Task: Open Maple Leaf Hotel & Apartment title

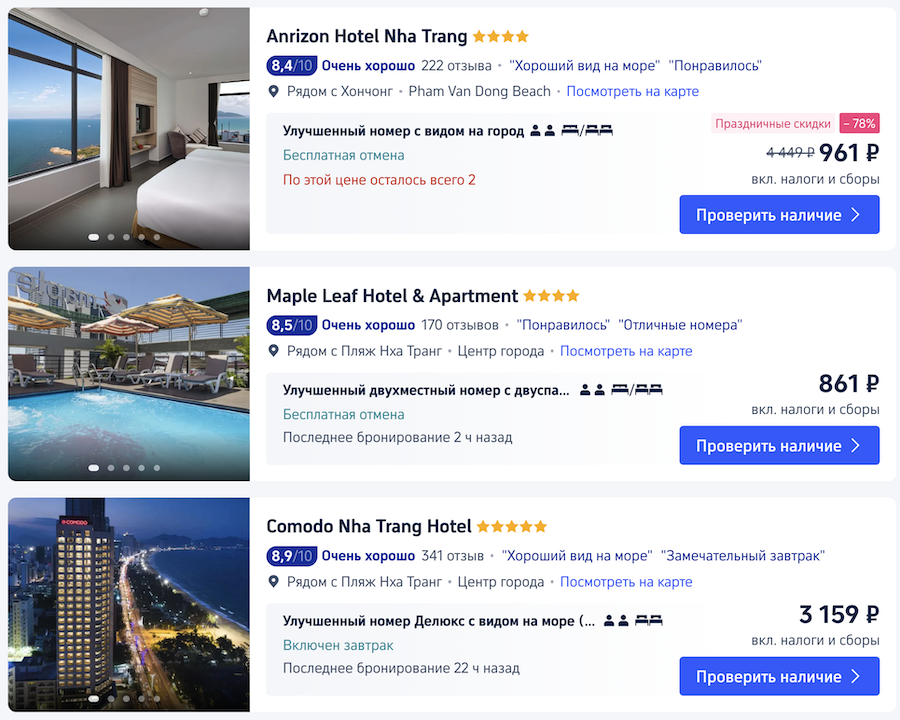Action: (x=392, y=296)
